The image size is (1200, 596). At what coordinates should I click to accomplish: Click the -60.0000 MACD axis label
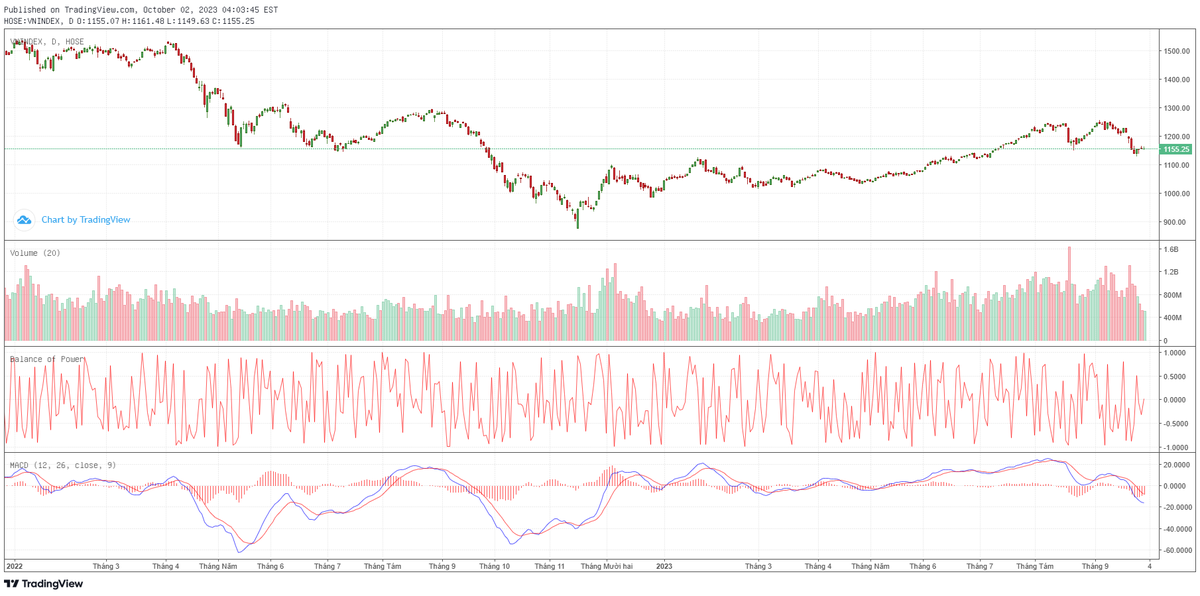pyautogui.click(x=1176, y=550)
